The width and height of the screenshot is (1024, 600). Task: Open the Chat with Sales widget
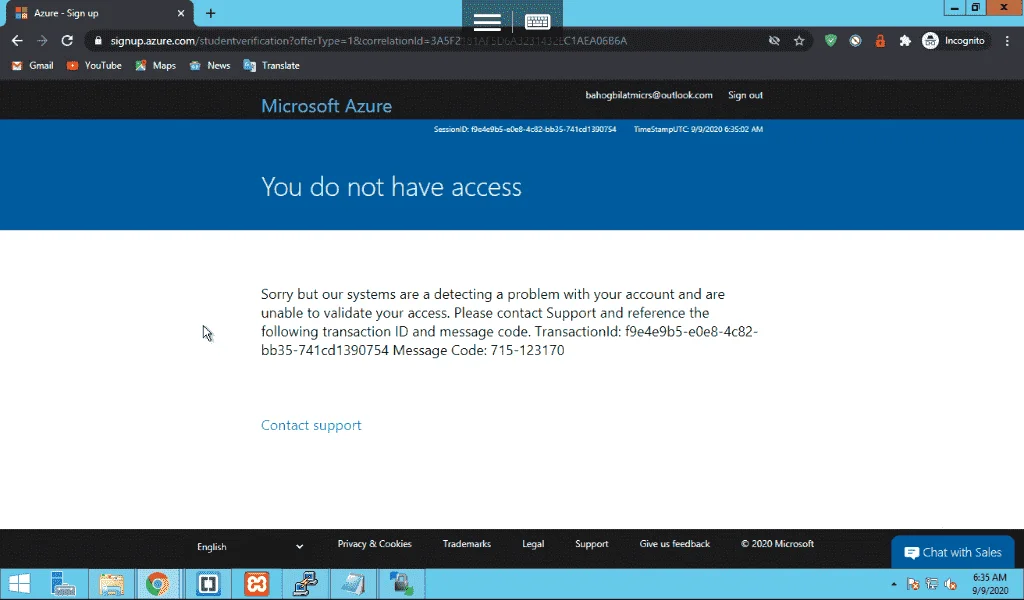click(953, 552)
